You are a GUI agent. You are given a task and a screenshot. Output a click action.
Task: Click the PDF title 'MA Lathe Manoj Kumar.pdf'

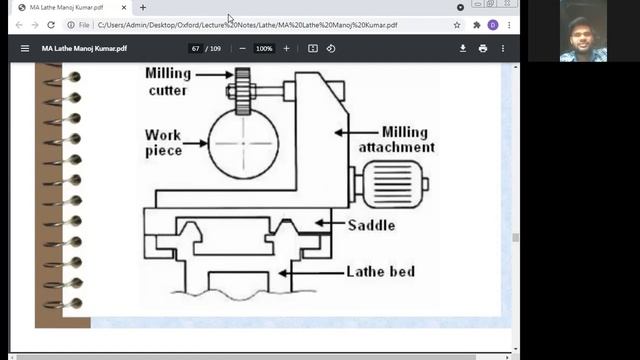click(x=84, y=49)
